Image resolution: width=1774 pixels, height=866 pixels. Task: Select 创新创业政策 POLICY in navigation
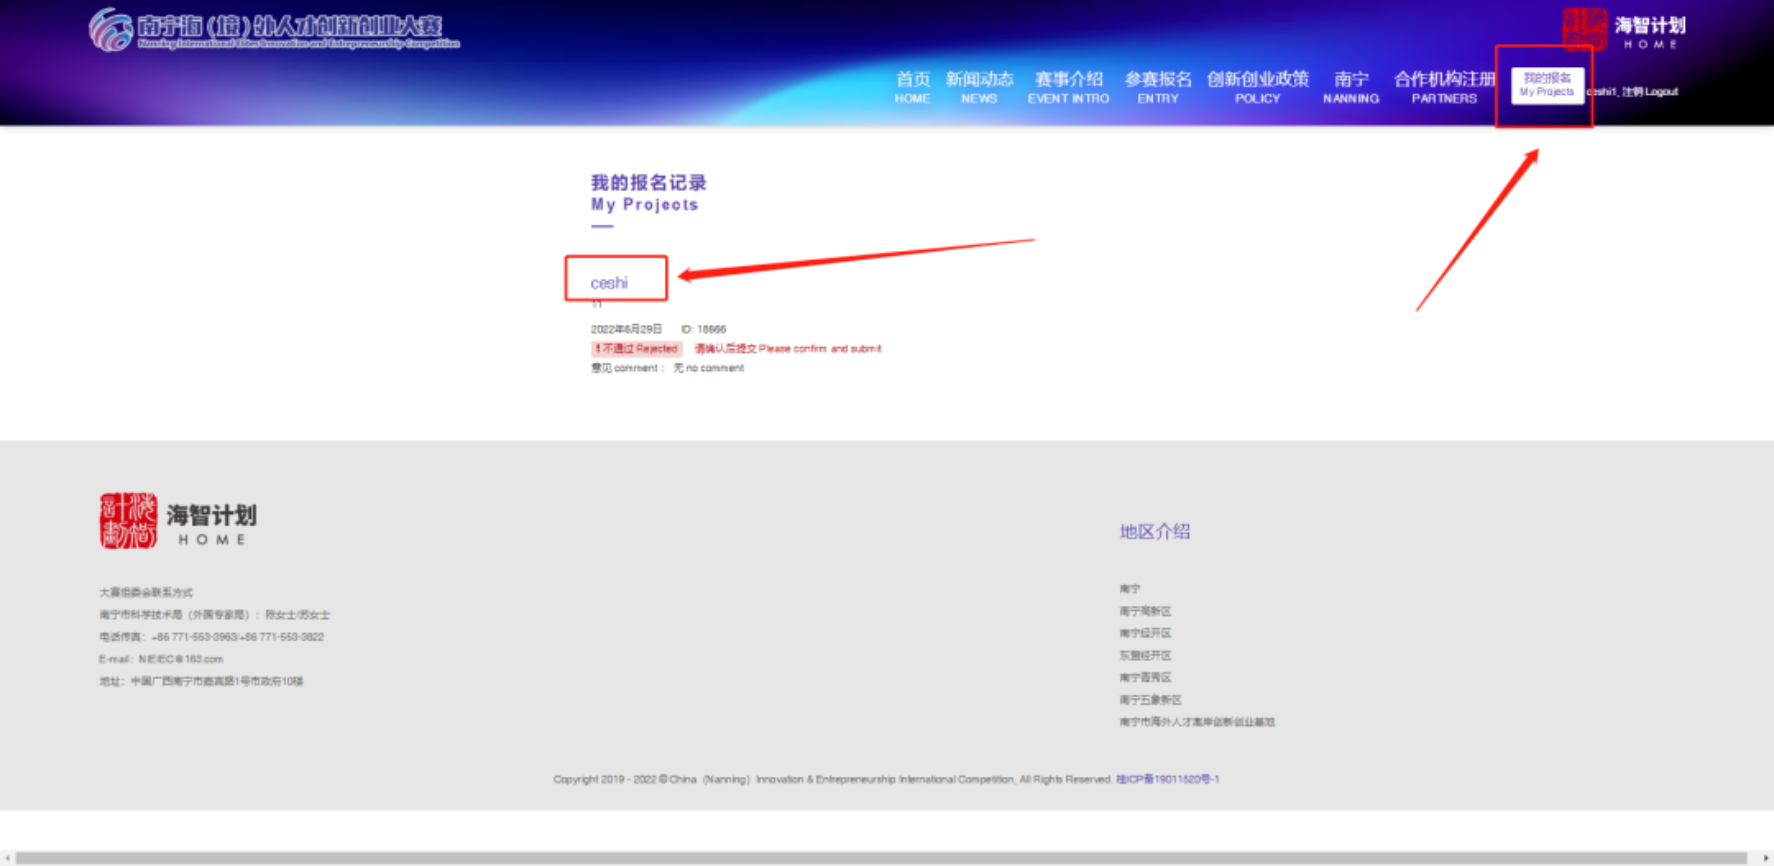(x=1257, y=87)
